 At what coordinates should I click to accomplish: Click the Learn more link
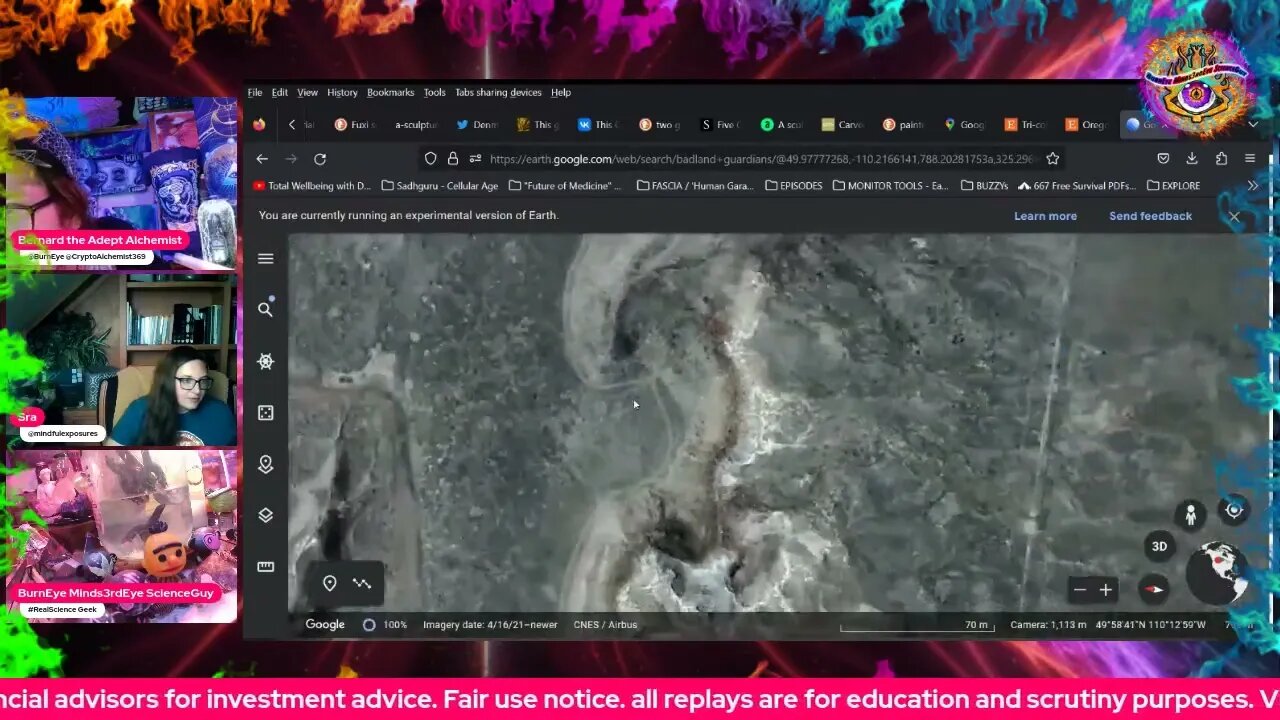click(1045, 216)
